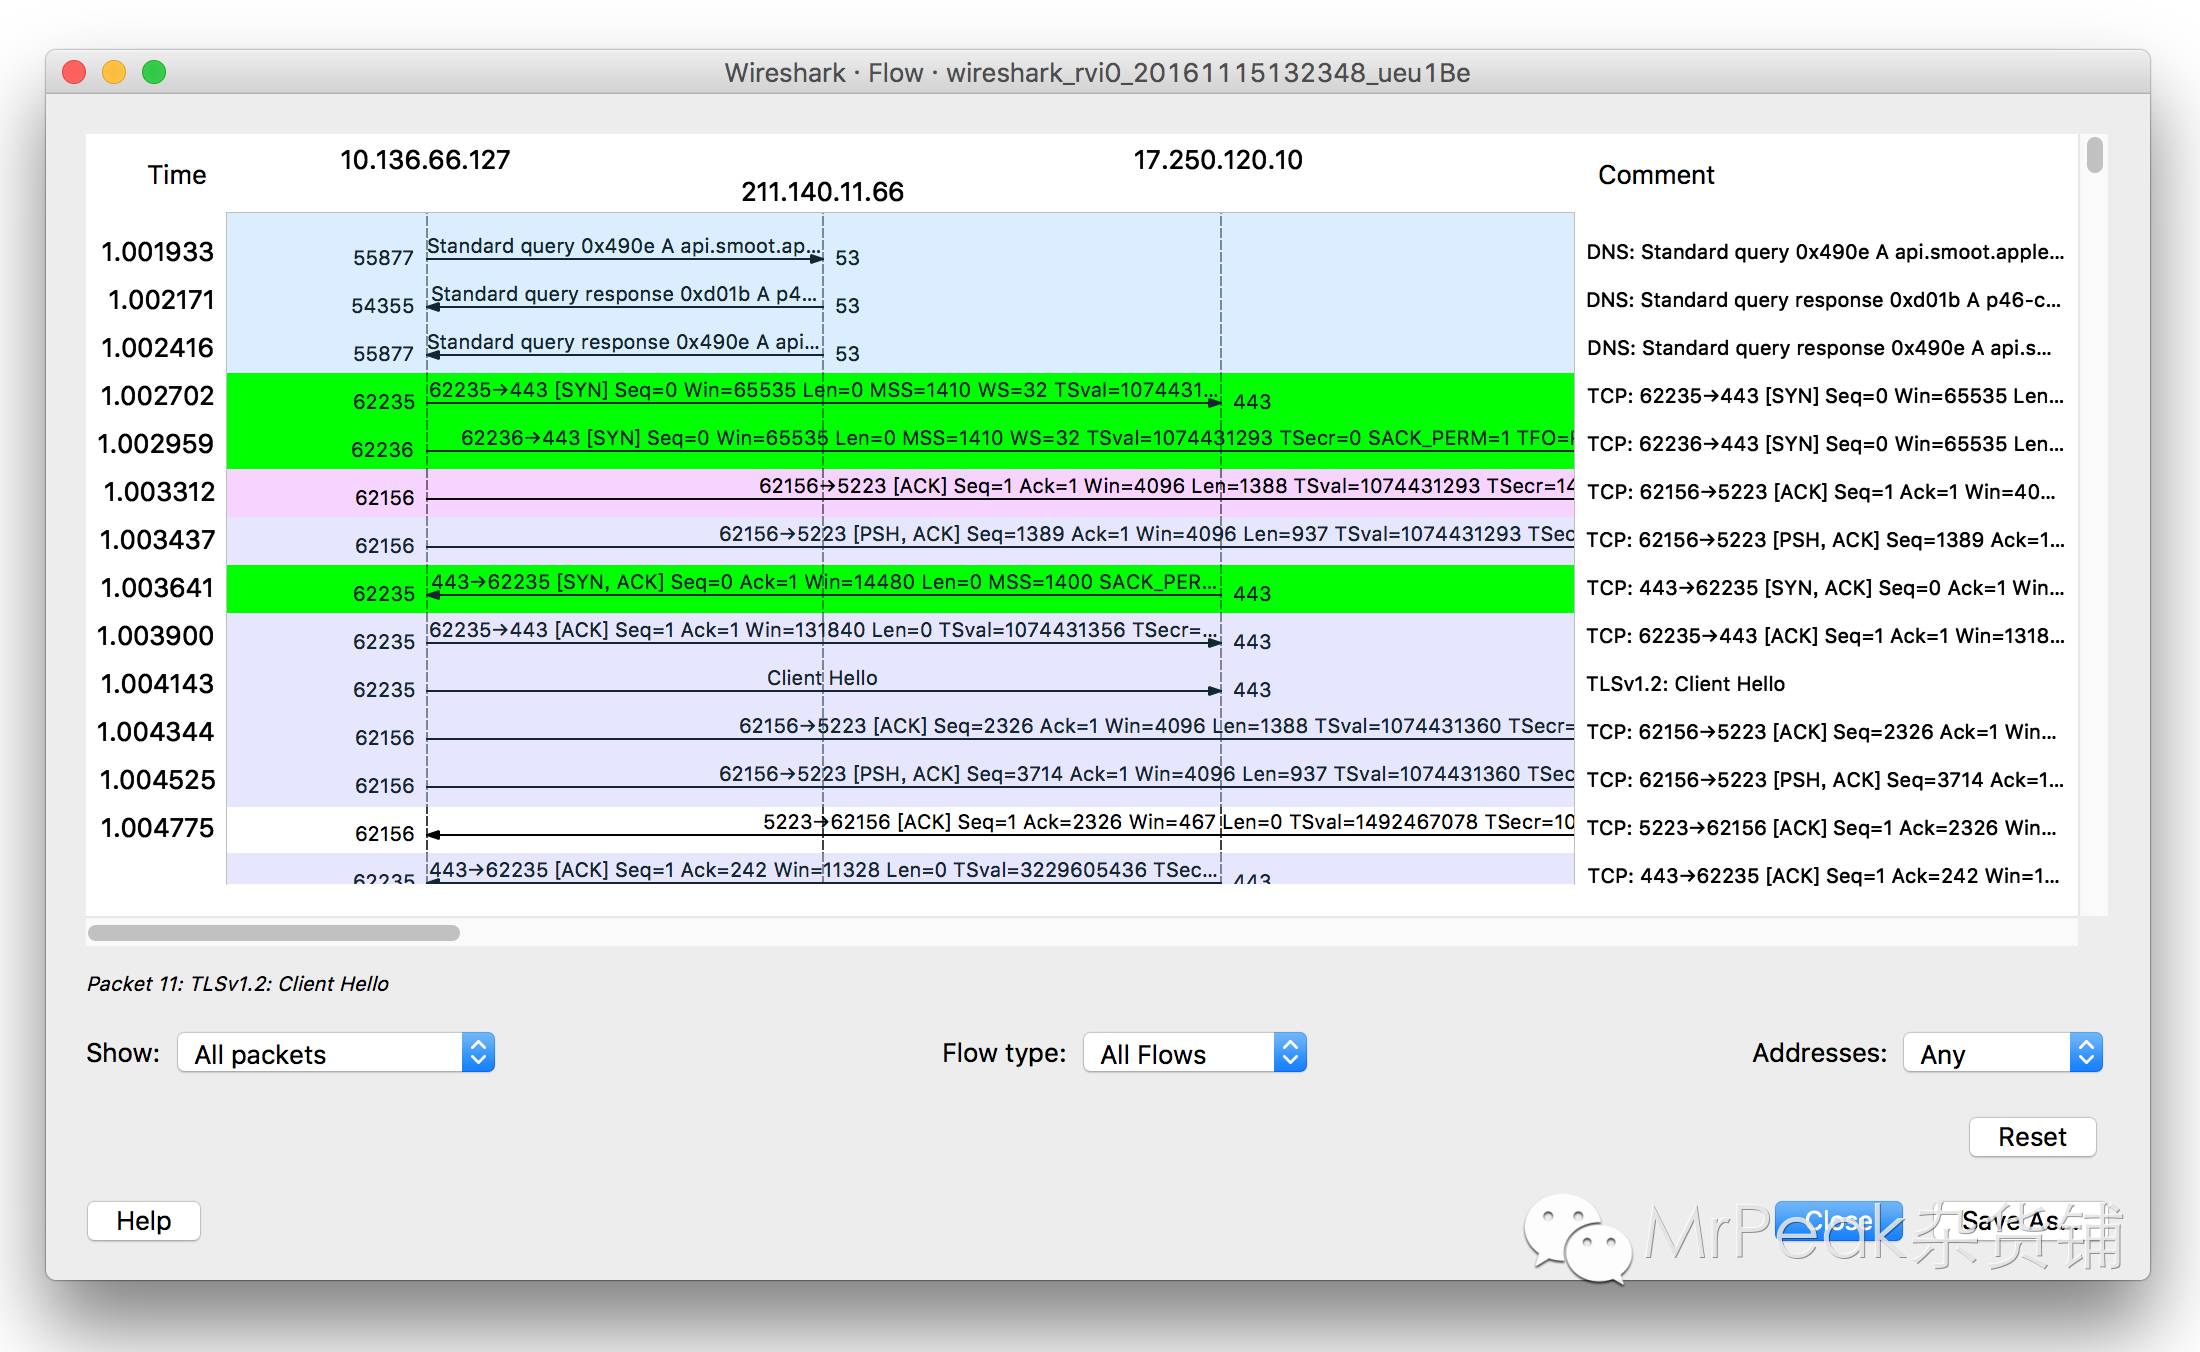Expand the Flow type combo box
Screen dimensions: 2200x1352
click(x=1194, y=1053)
